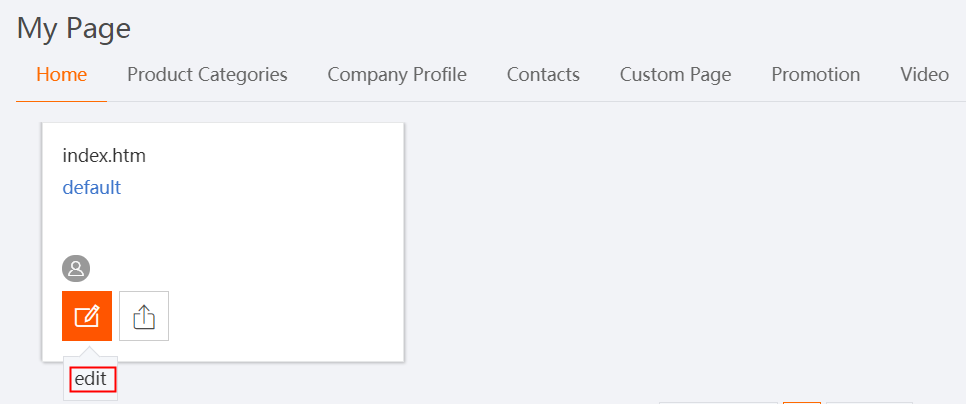Open the Promotion tab
966x404 pixels.
coord(816,75)
